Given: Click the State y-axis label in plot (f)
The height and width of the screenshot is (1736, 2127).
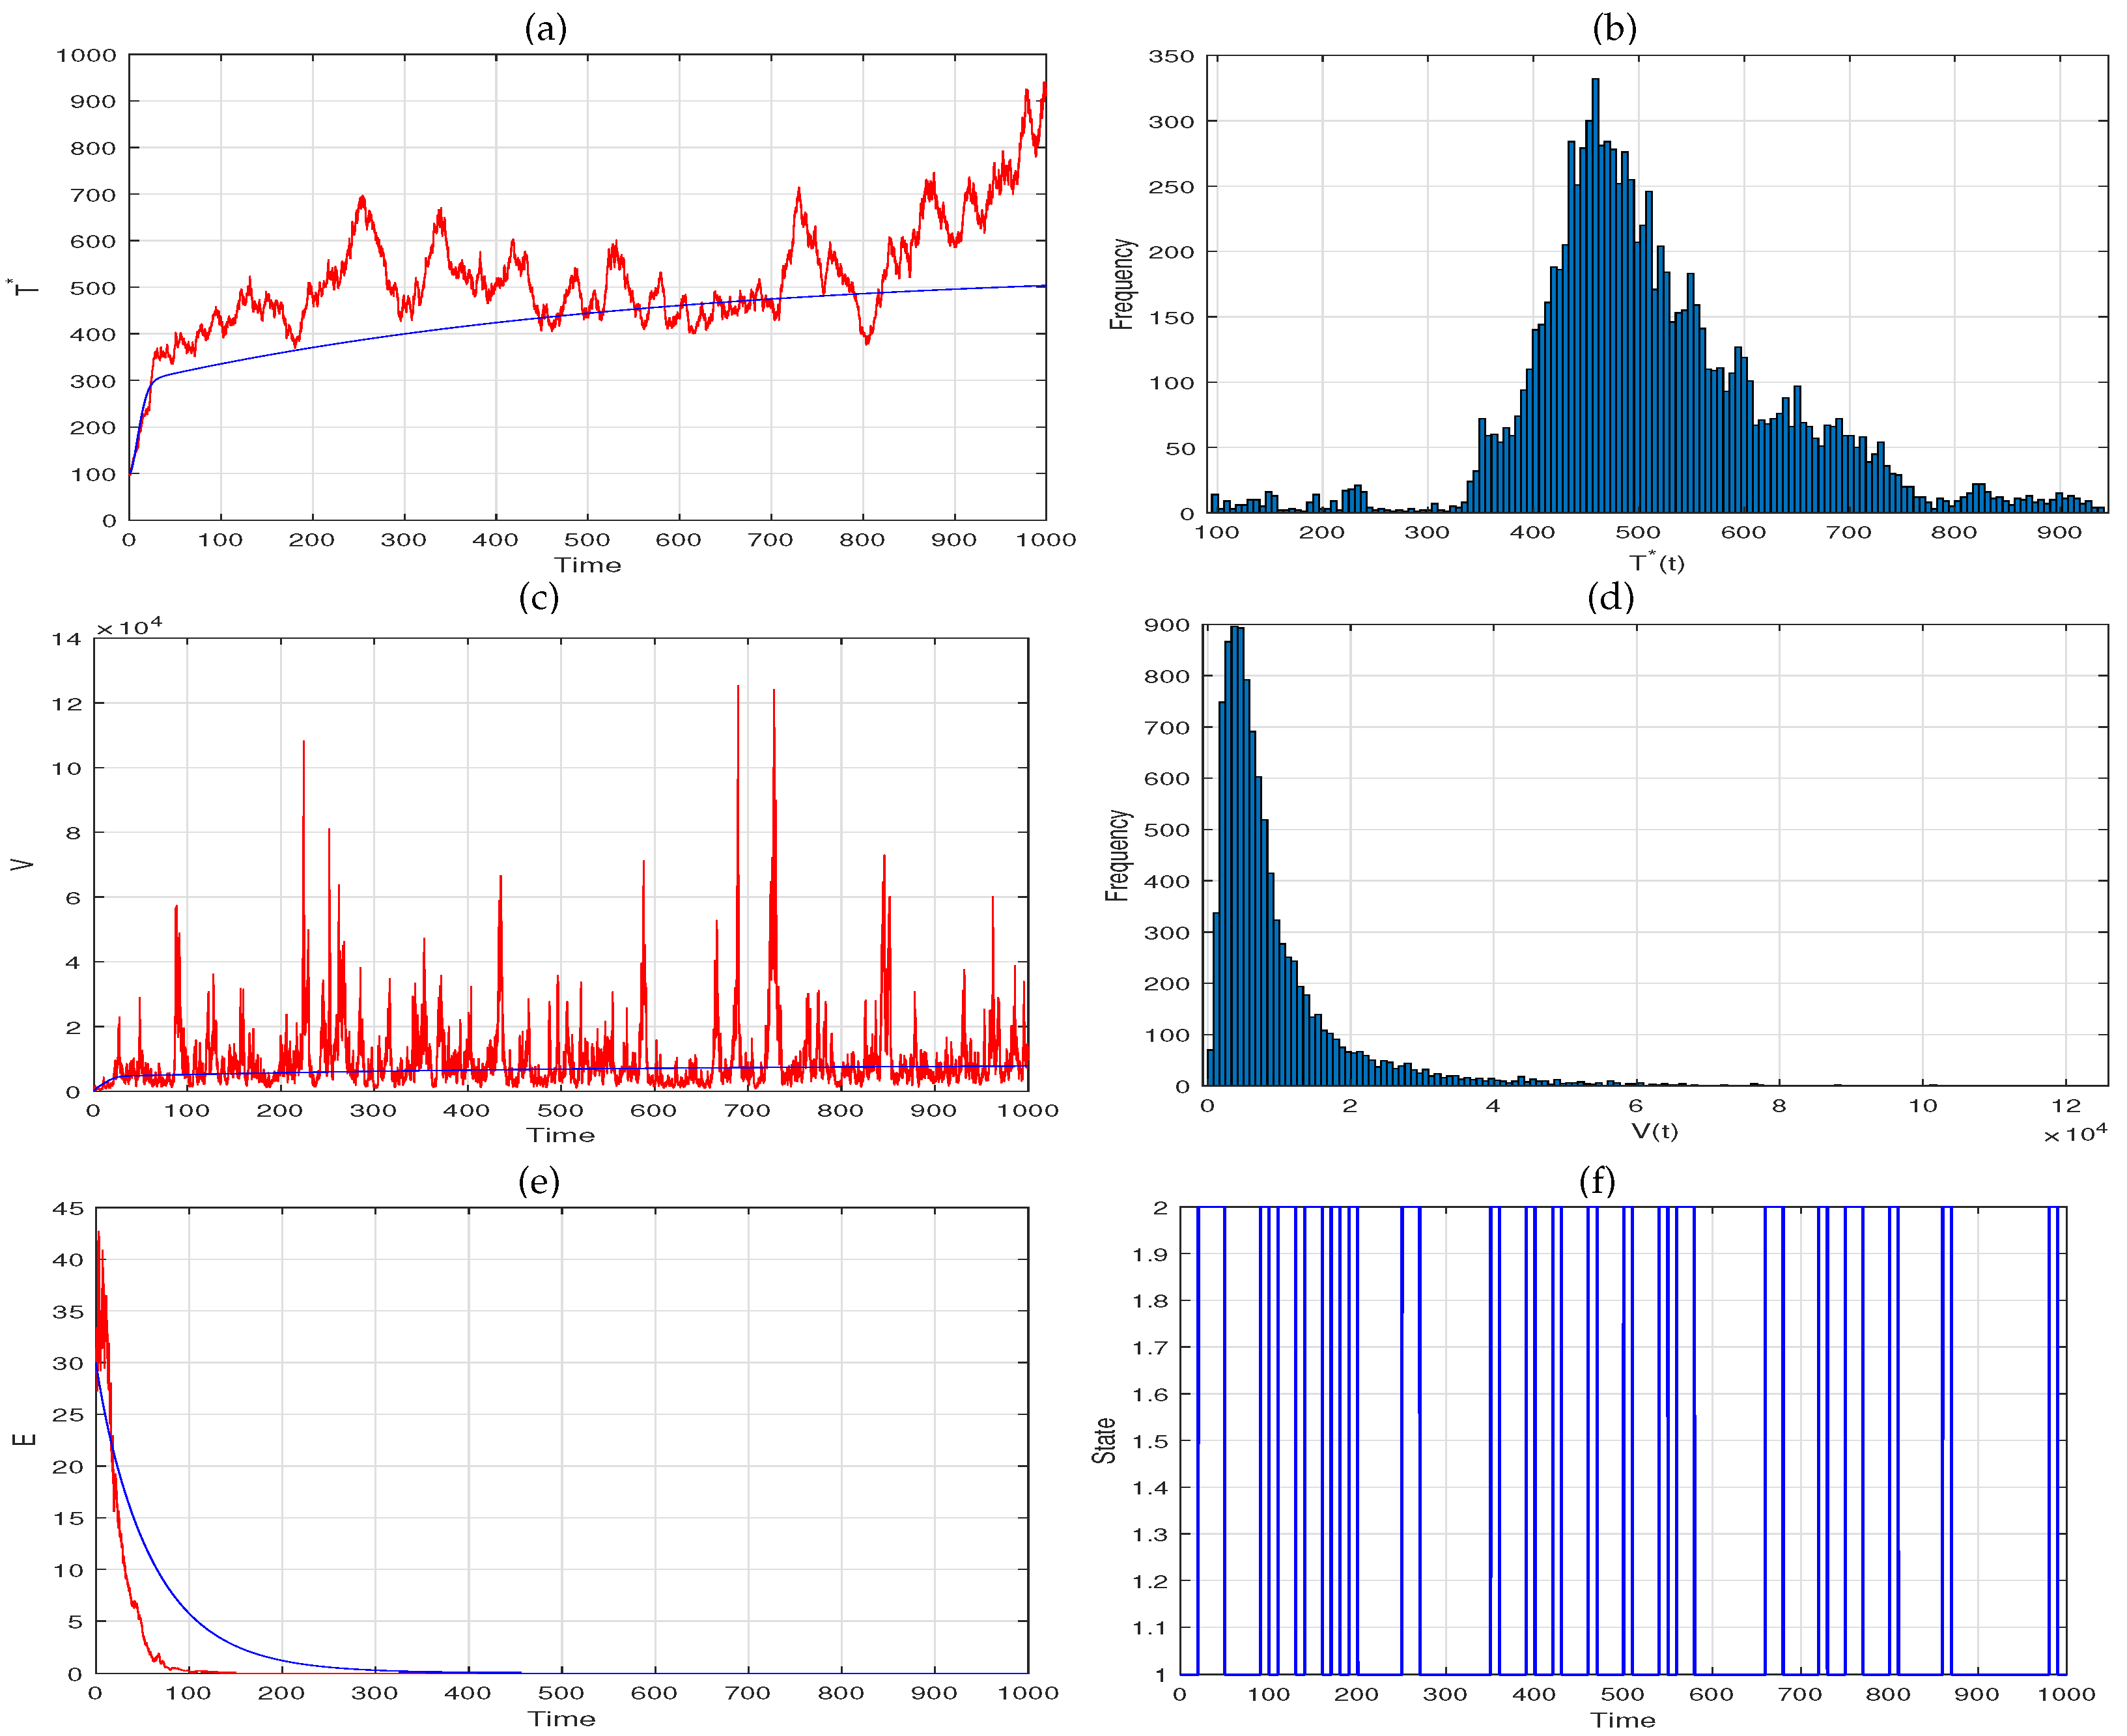Looking at the screenshot, I should coord(1103,1441).
